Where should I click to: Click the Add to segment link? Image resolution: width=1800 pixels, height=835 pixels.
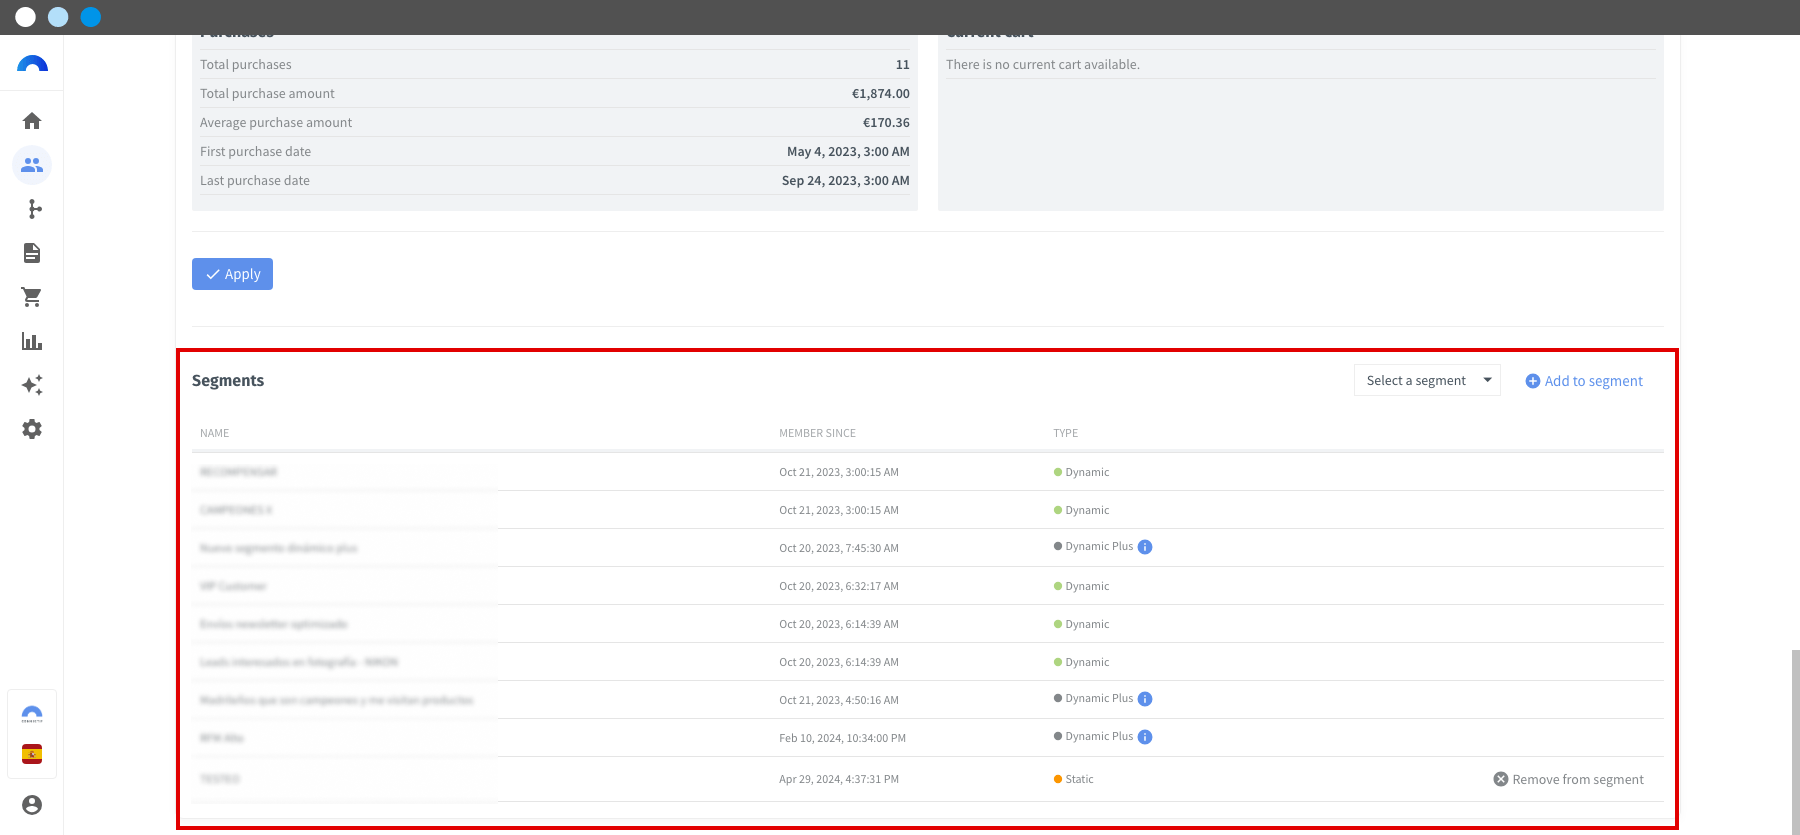tap(1584, 381)
